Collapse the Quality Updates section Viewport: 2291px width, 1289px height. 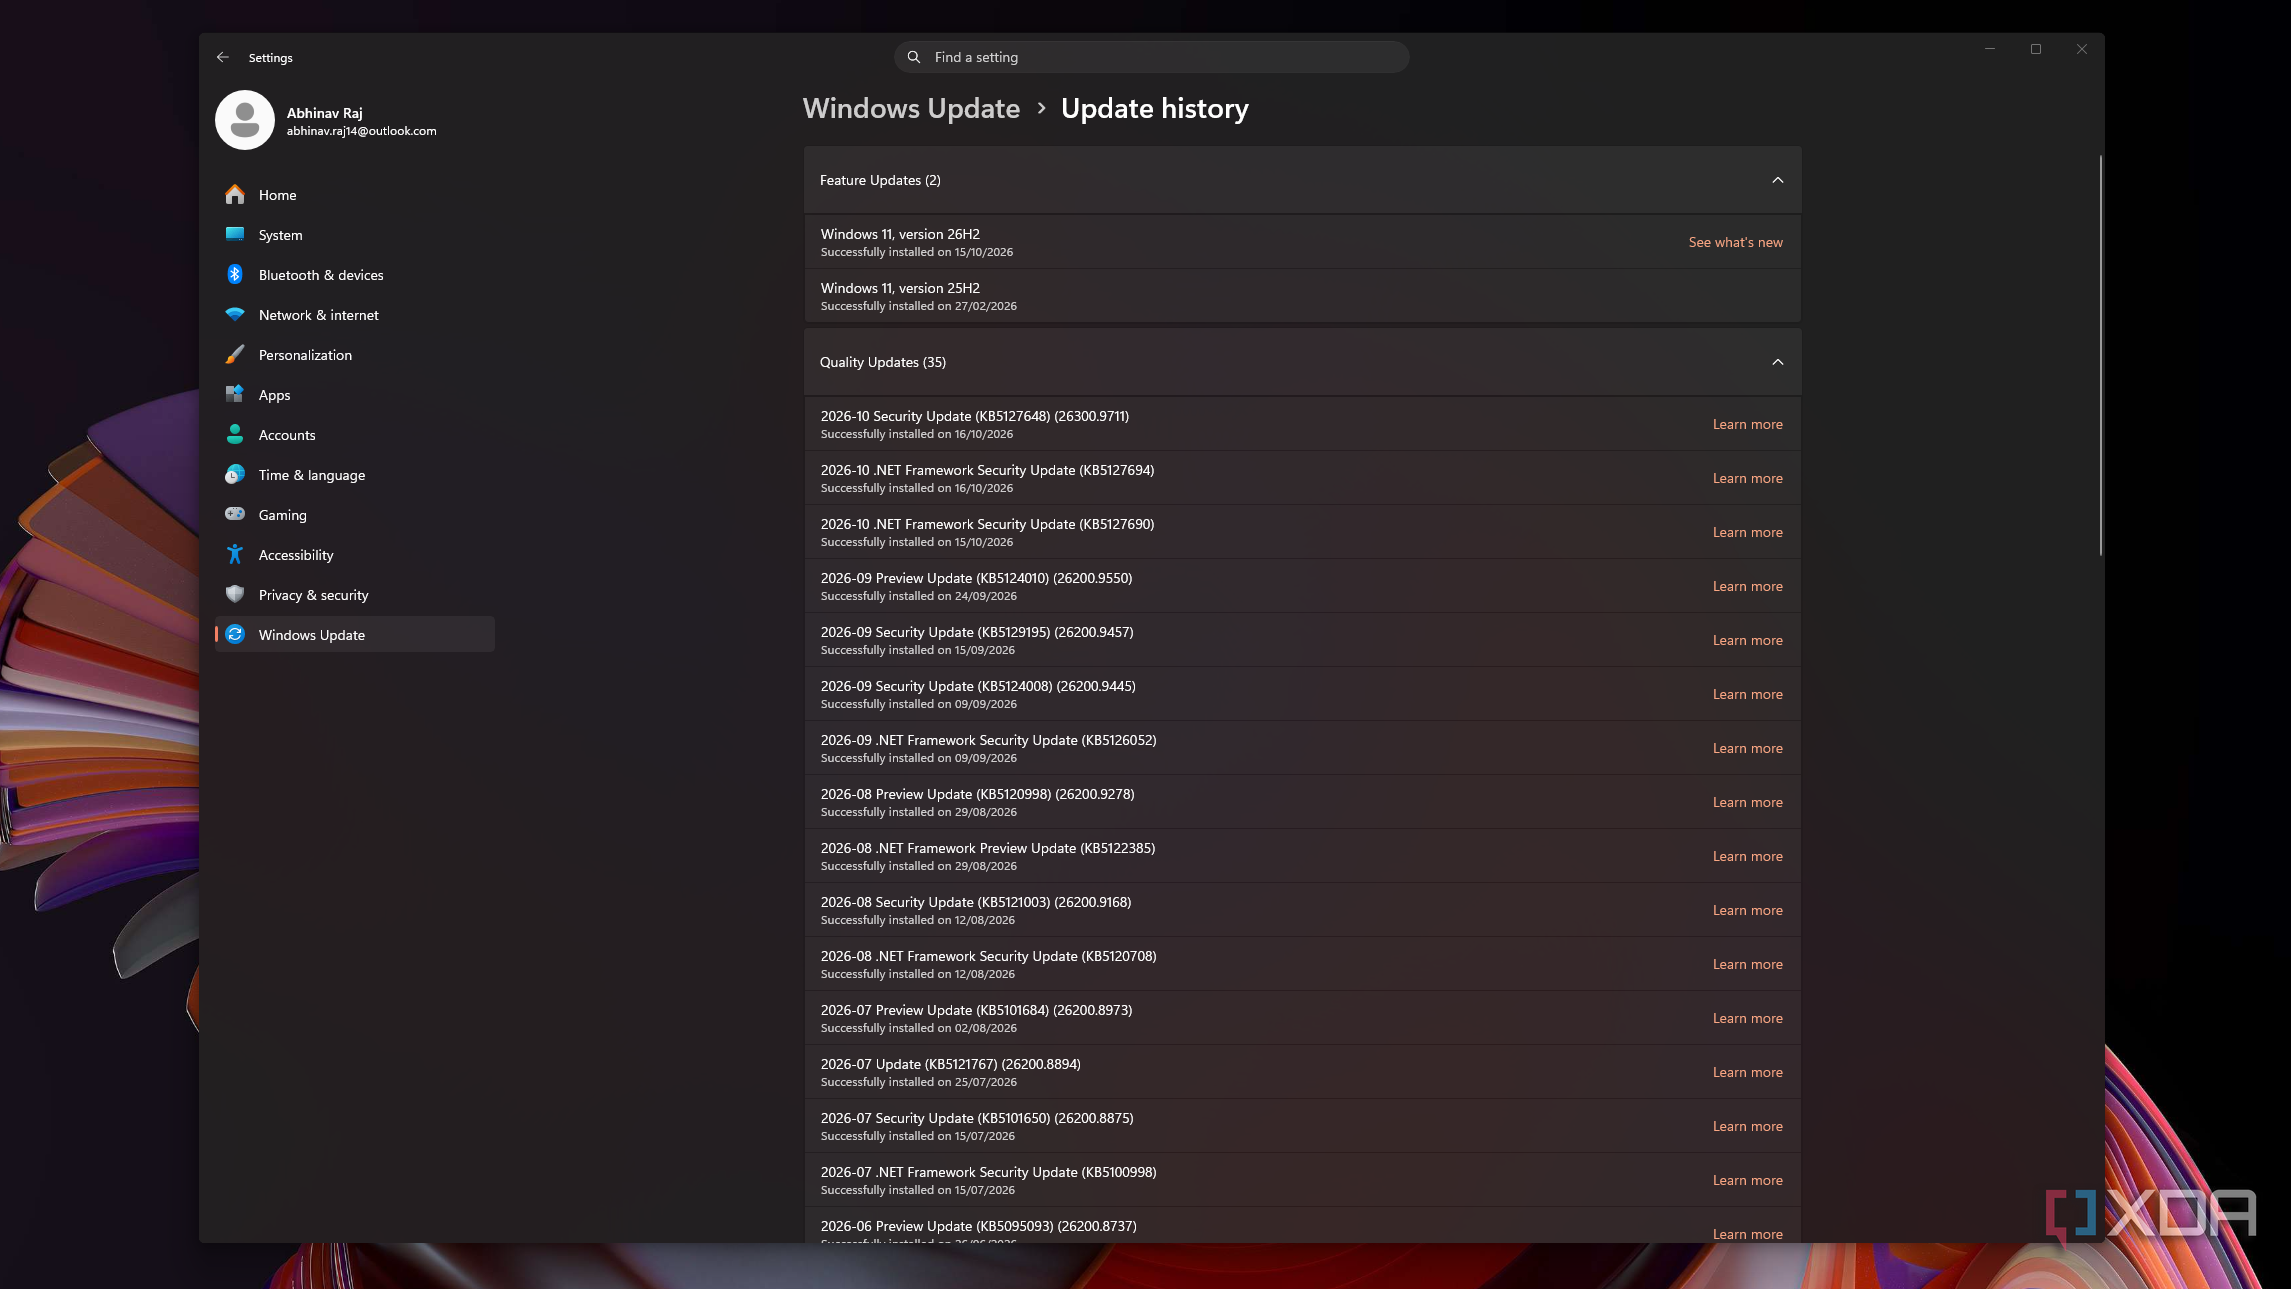(x=1777, y=362)
